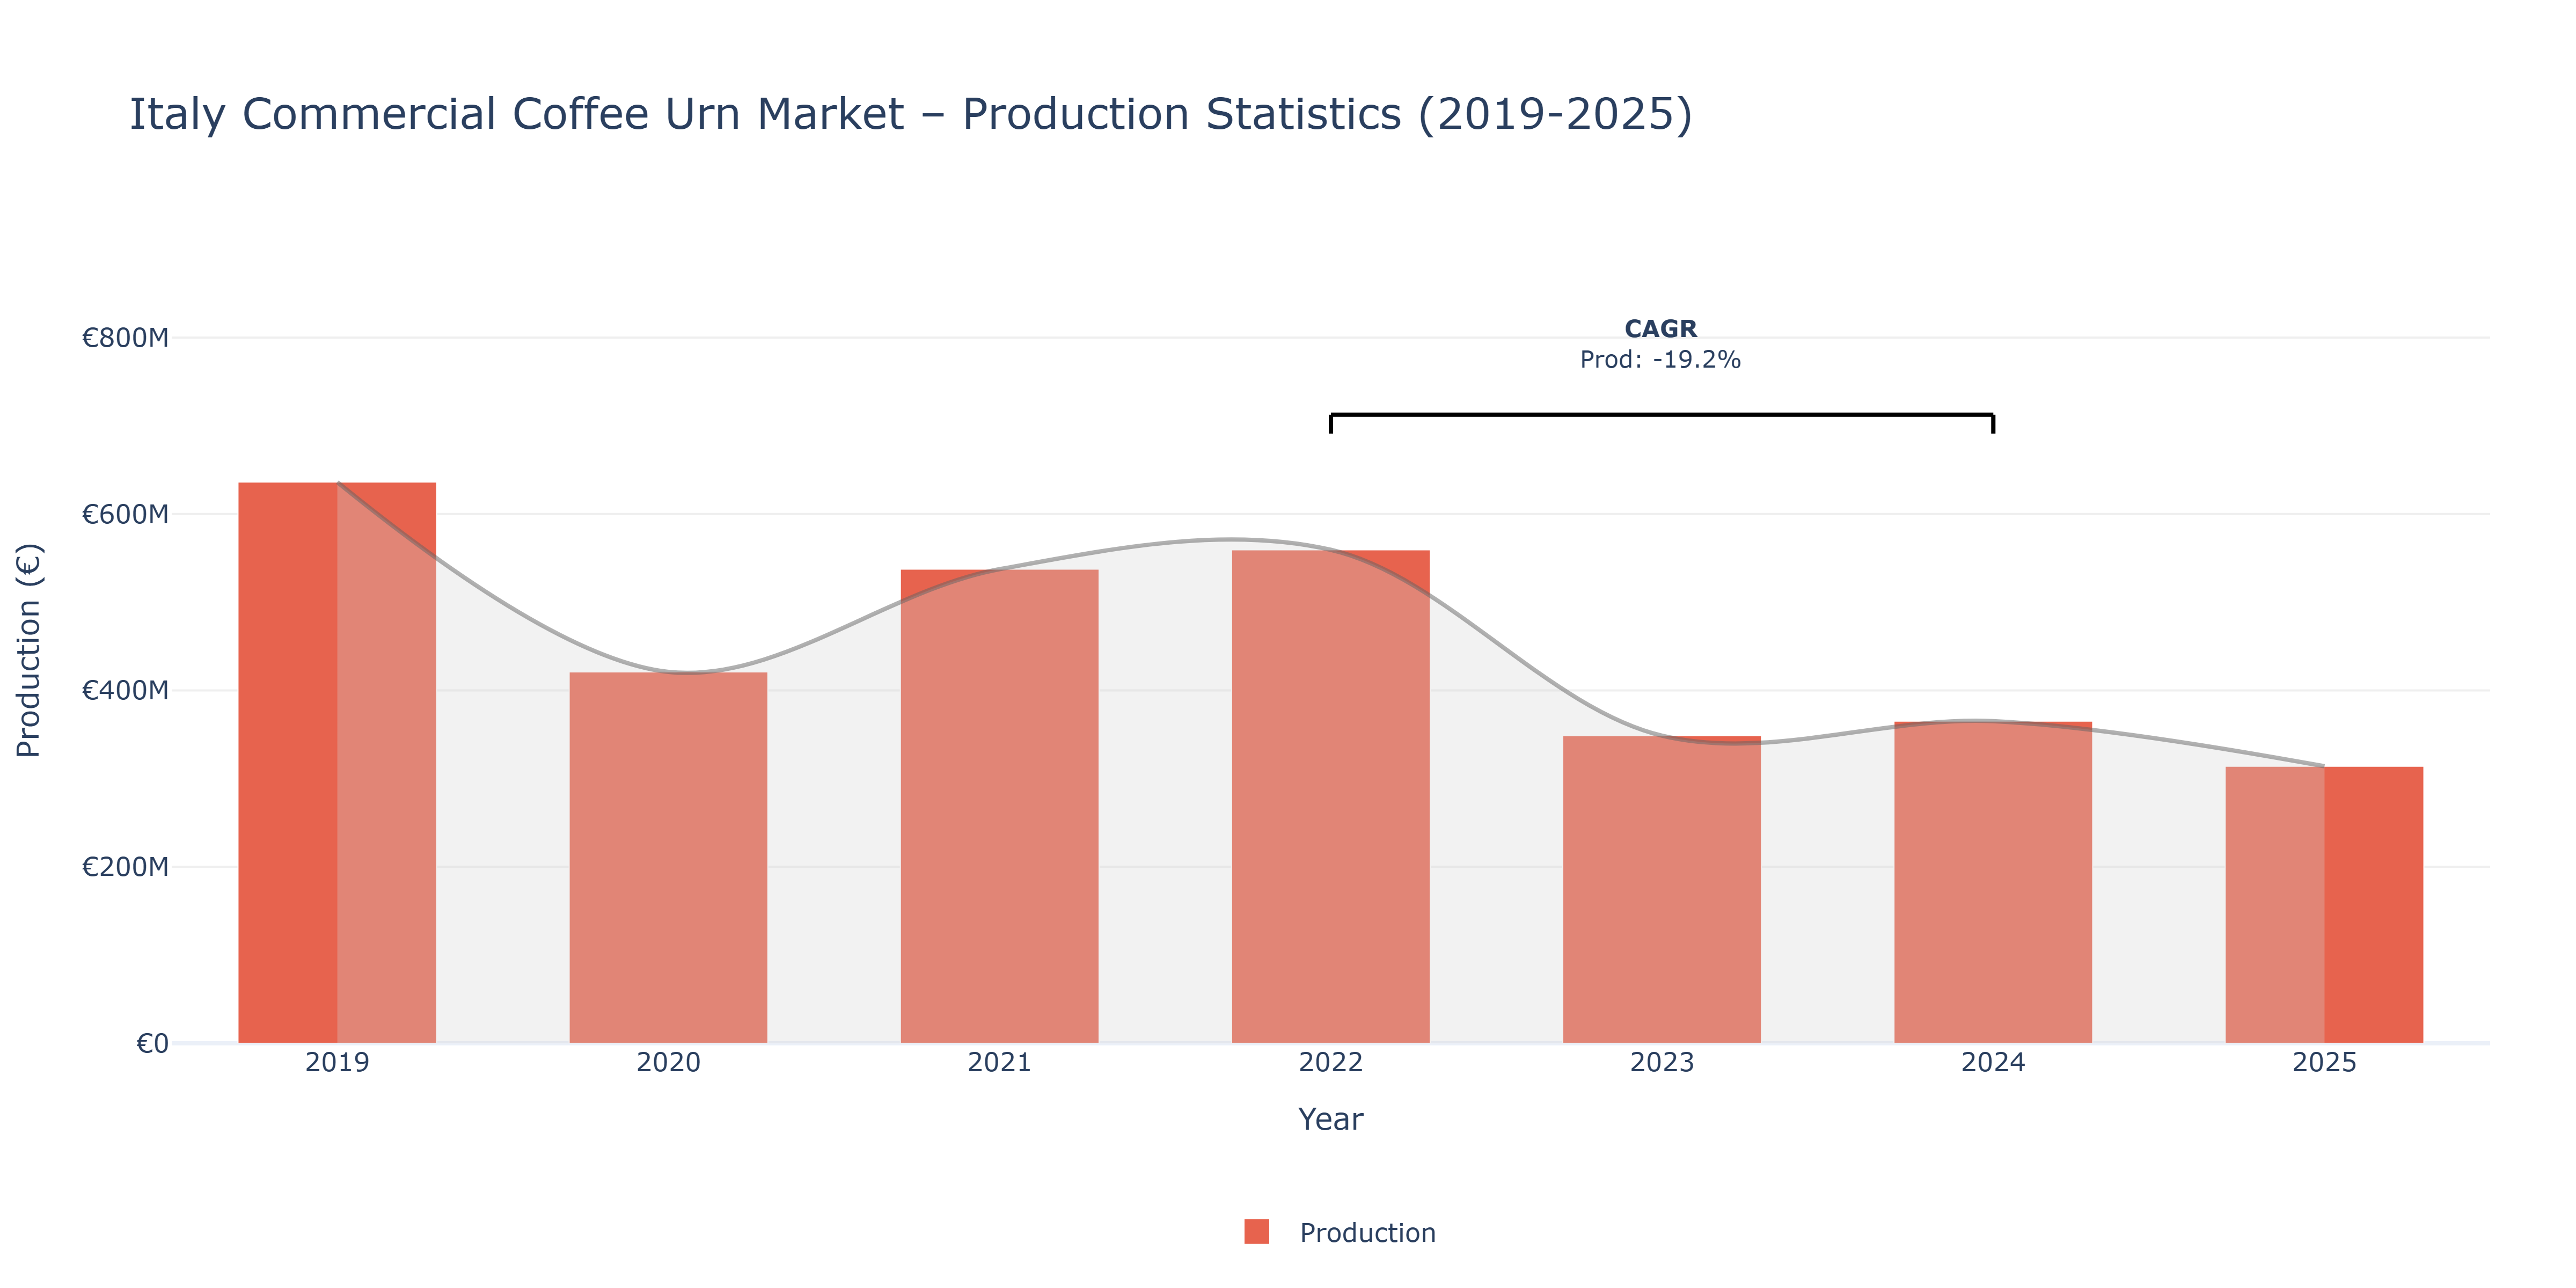Click the 'Production (€)' y-axis title
The width and height of the screenshot is (2576, 1288).
coord(29,650)
